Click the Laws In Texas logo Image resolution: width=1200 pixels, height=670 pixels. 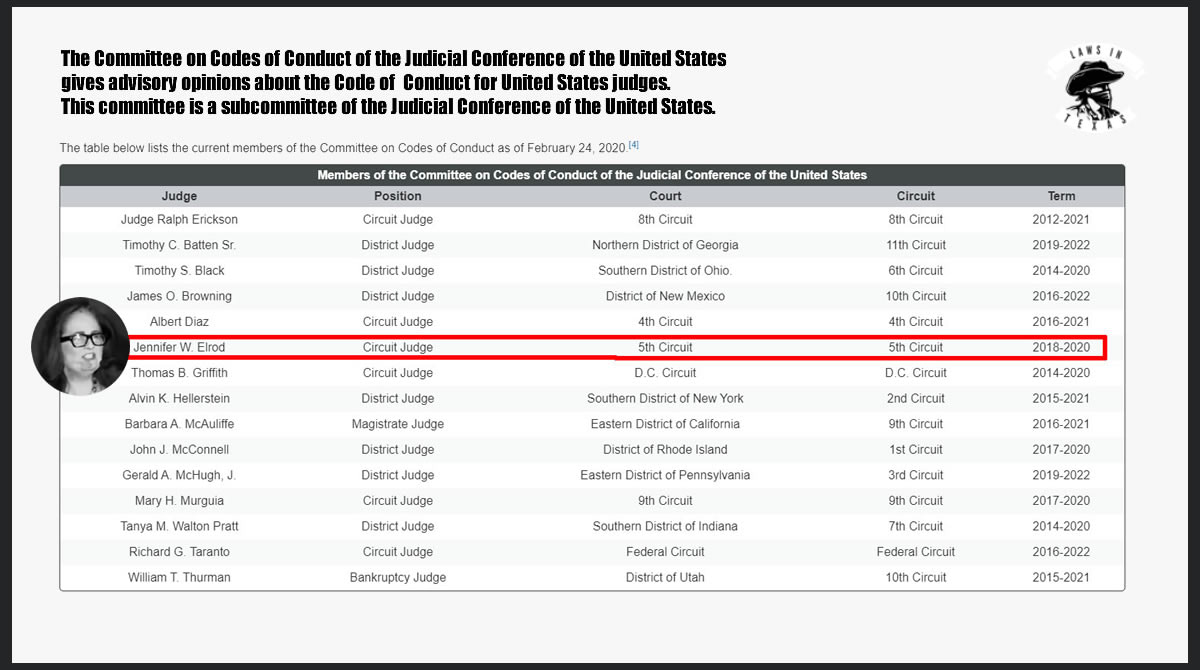tap(1096, 87)
